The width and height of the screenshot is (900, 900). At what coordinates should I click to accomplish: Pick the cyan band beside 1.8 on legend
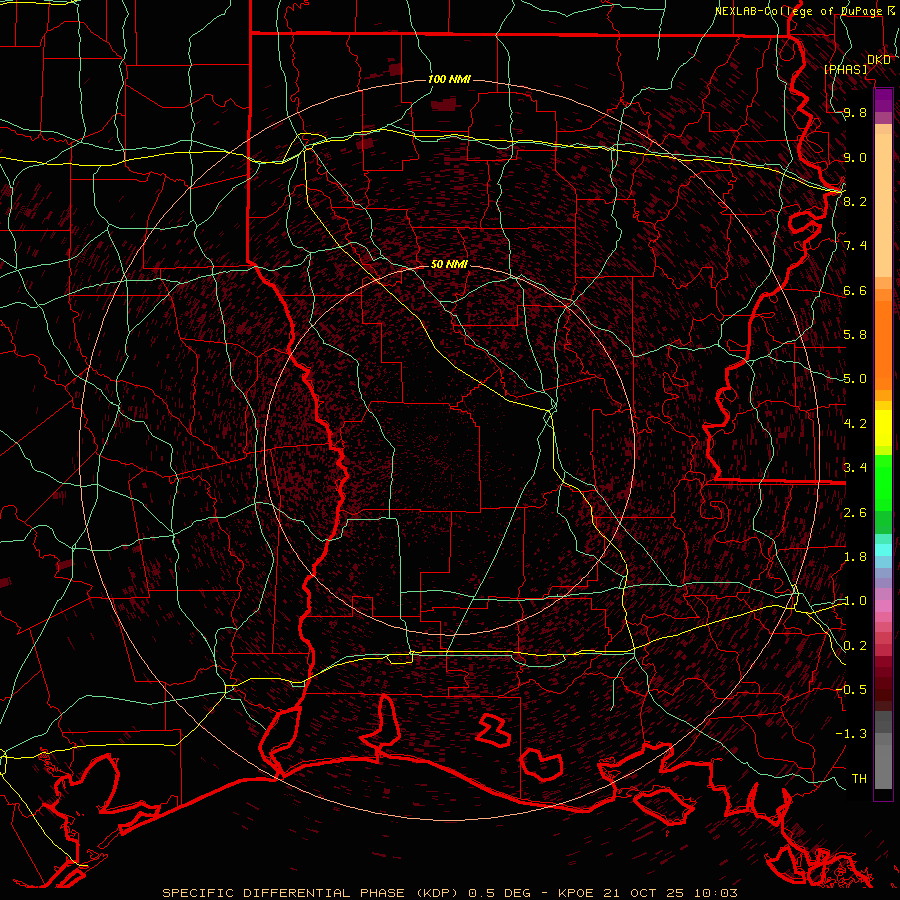coord(883,550)
